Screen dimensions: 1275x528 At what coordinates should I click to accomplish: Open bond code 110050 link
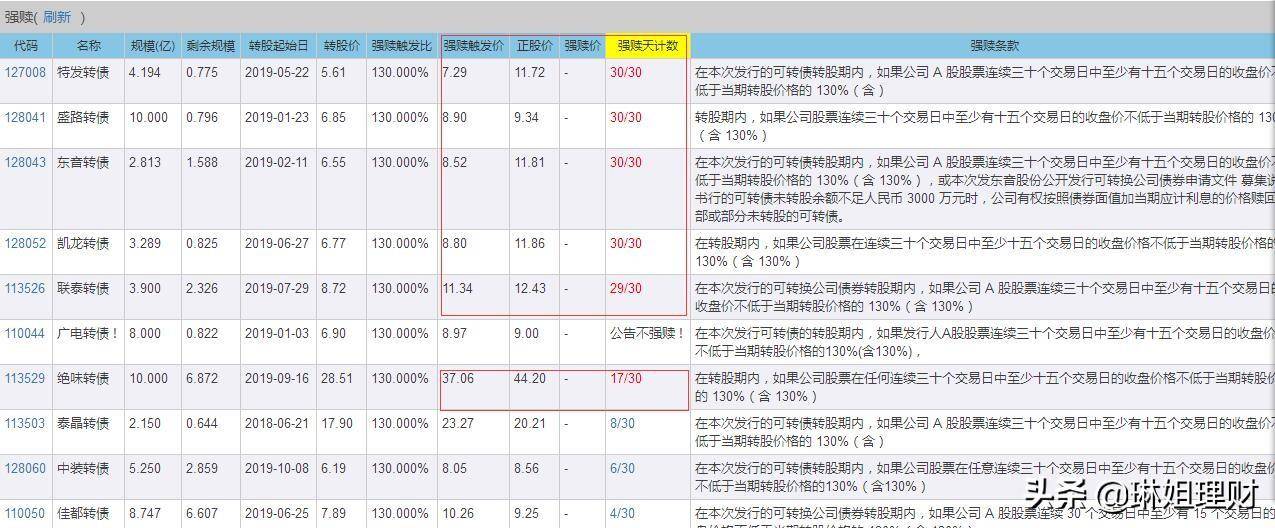point(25,513)
